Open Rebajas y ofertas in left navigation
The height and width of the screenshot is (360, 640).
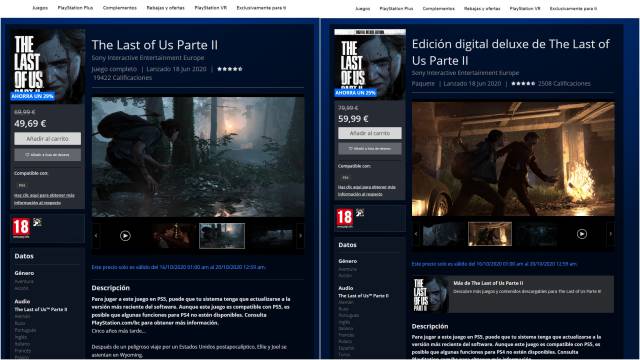point(165,8)
